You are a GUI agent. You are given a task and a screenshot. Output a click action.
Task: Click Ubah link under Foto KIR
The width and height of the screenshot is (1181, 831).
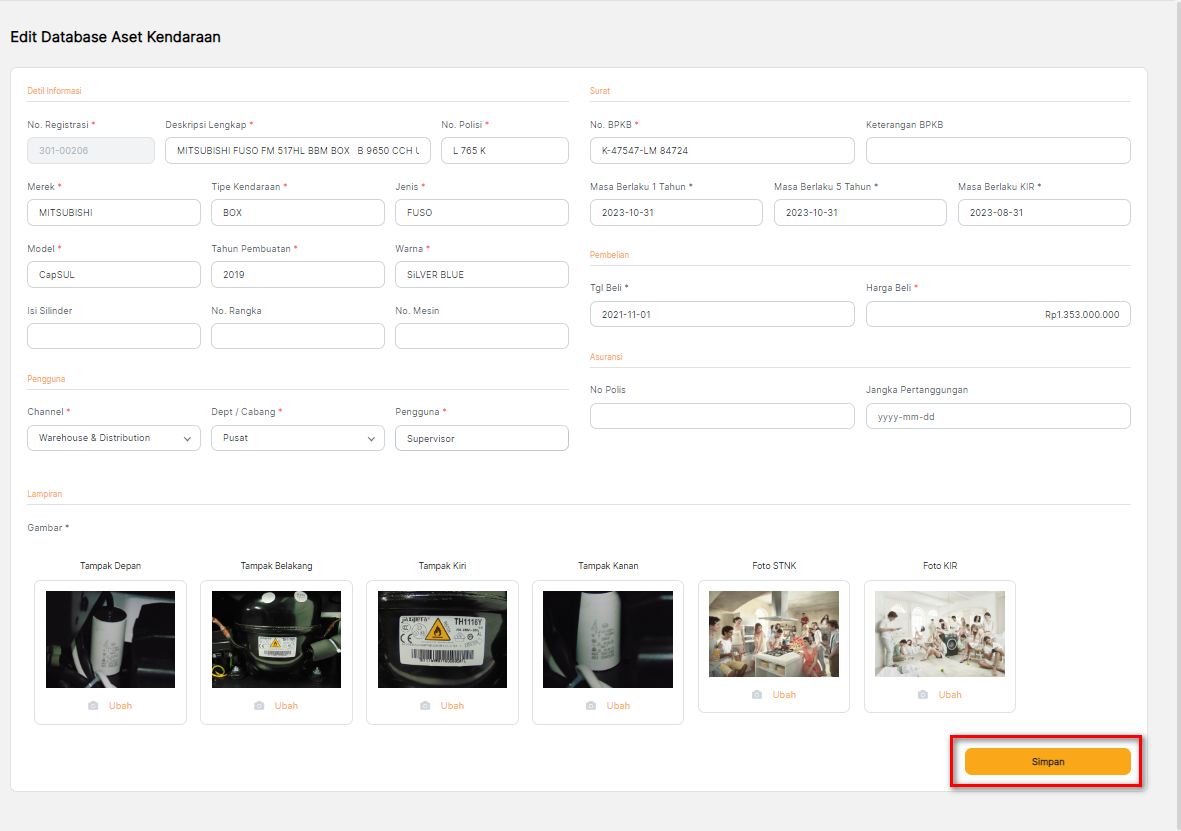[x=950, y=695]
